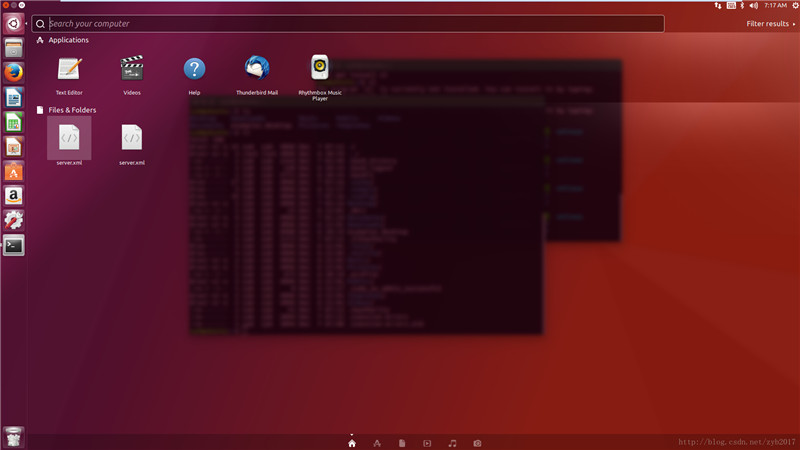Open the Text Editor application
800x450 pixels.
pyautogui.click(x=69, y=69)
